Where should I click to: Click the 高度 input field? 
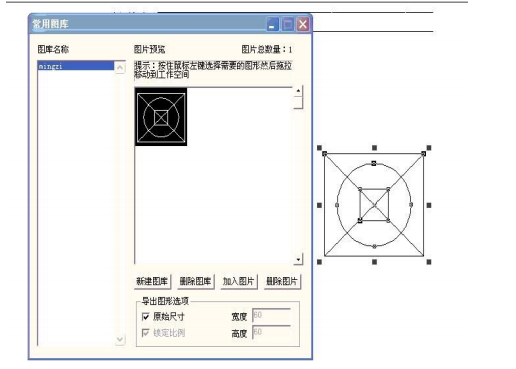(x=271, y=332)
